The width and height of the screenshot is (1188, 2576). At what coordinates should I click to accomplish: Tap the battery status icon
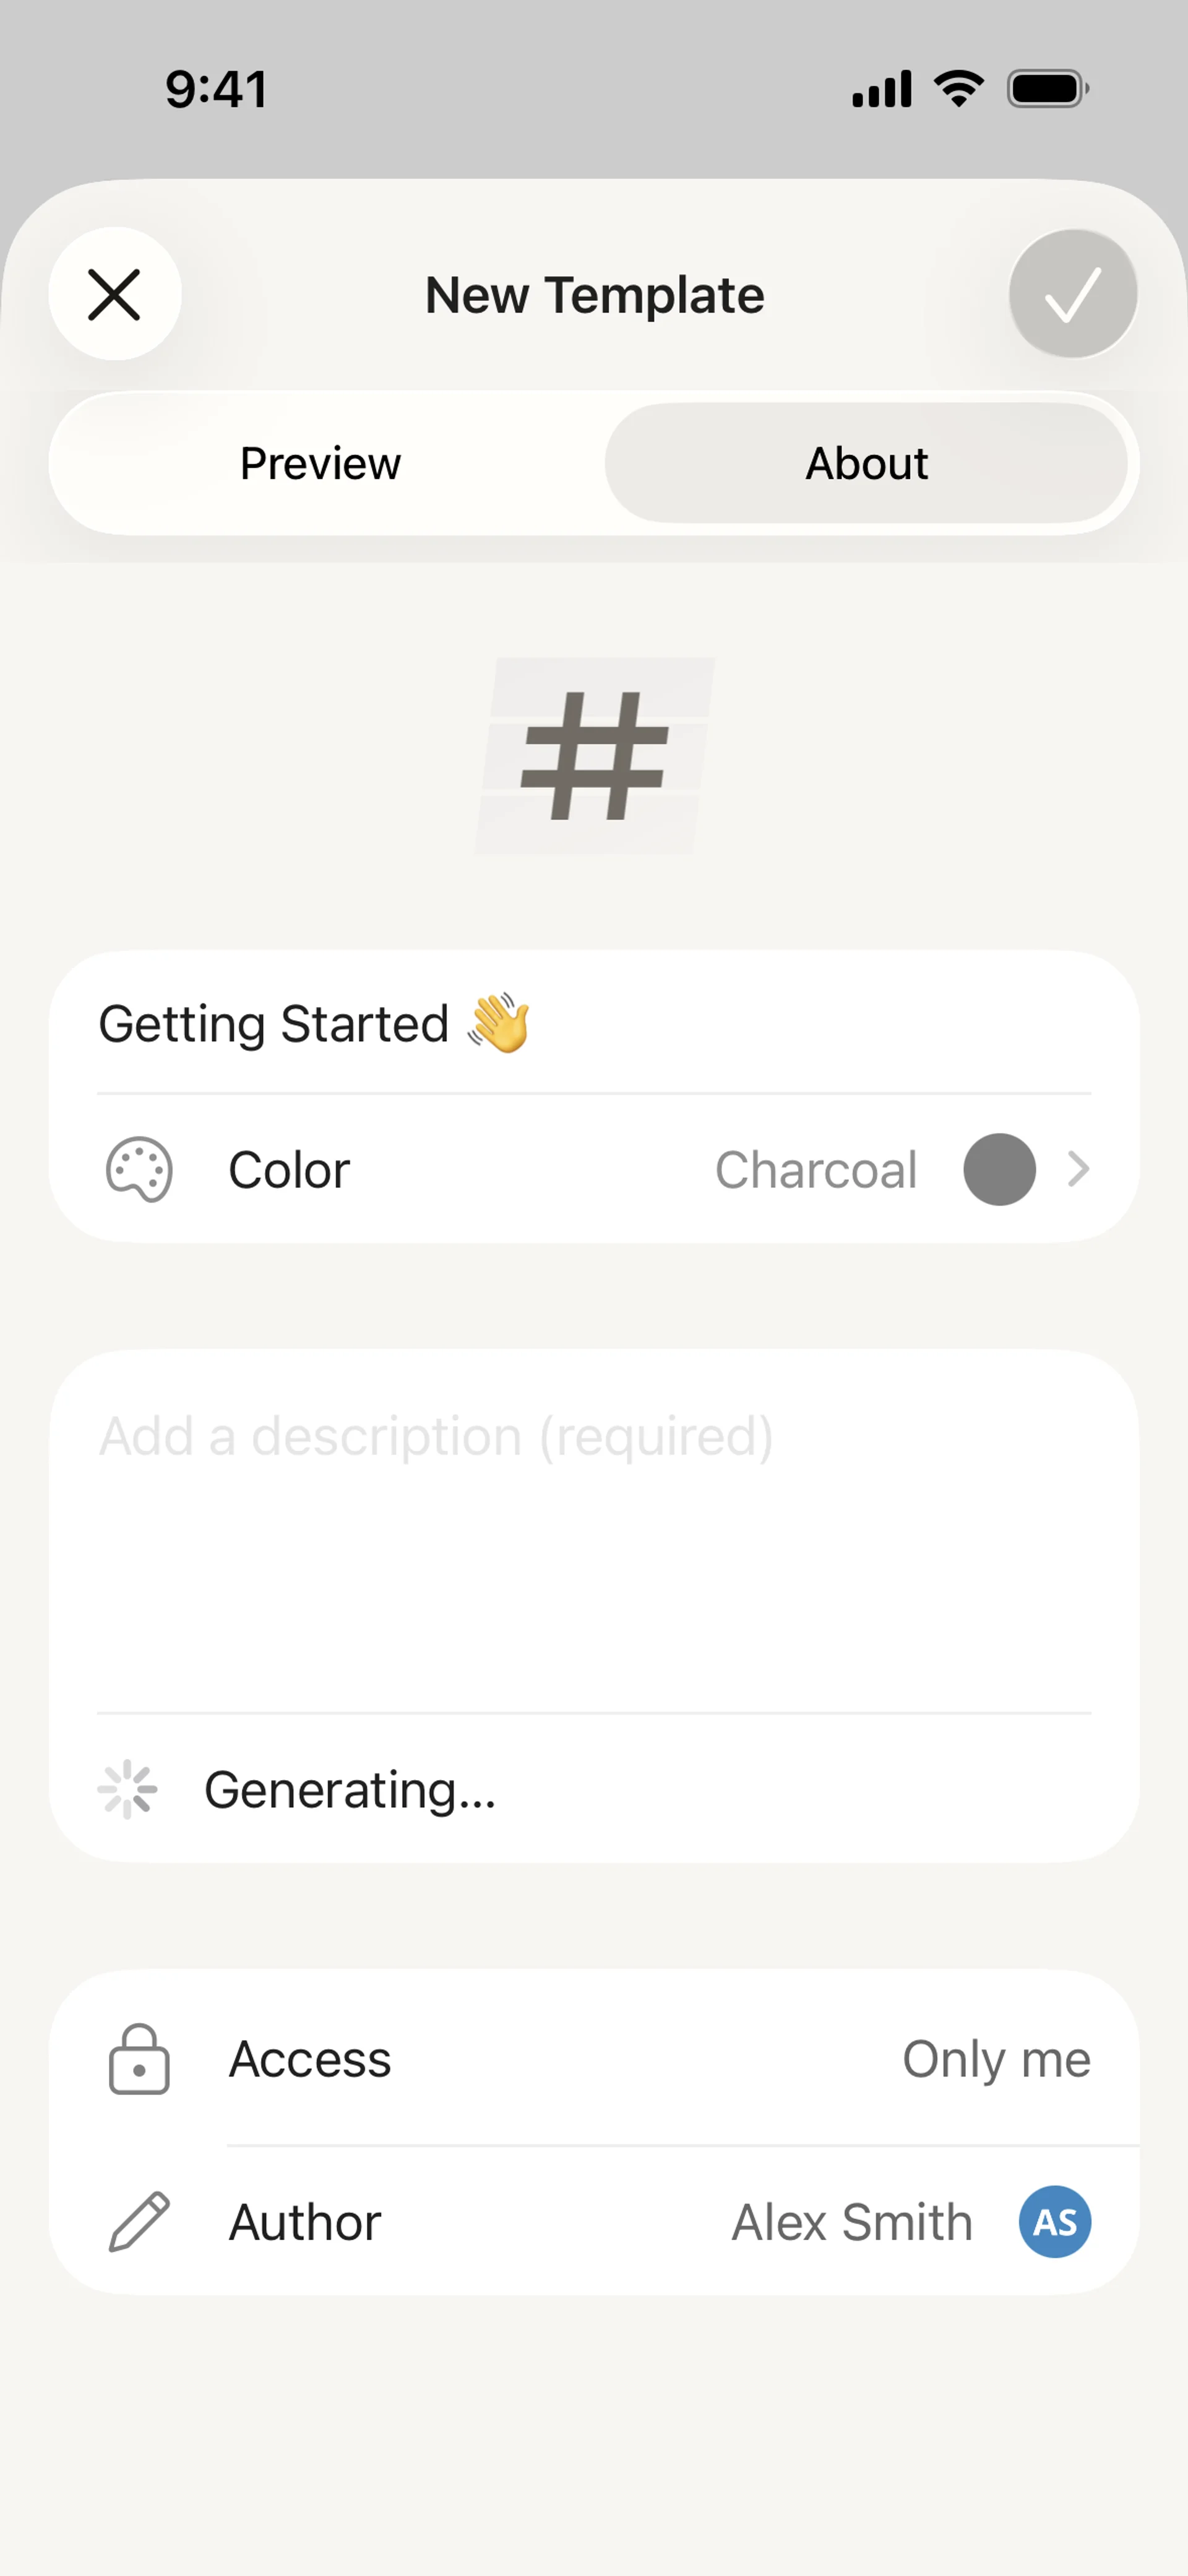(x=1047, y=89)
